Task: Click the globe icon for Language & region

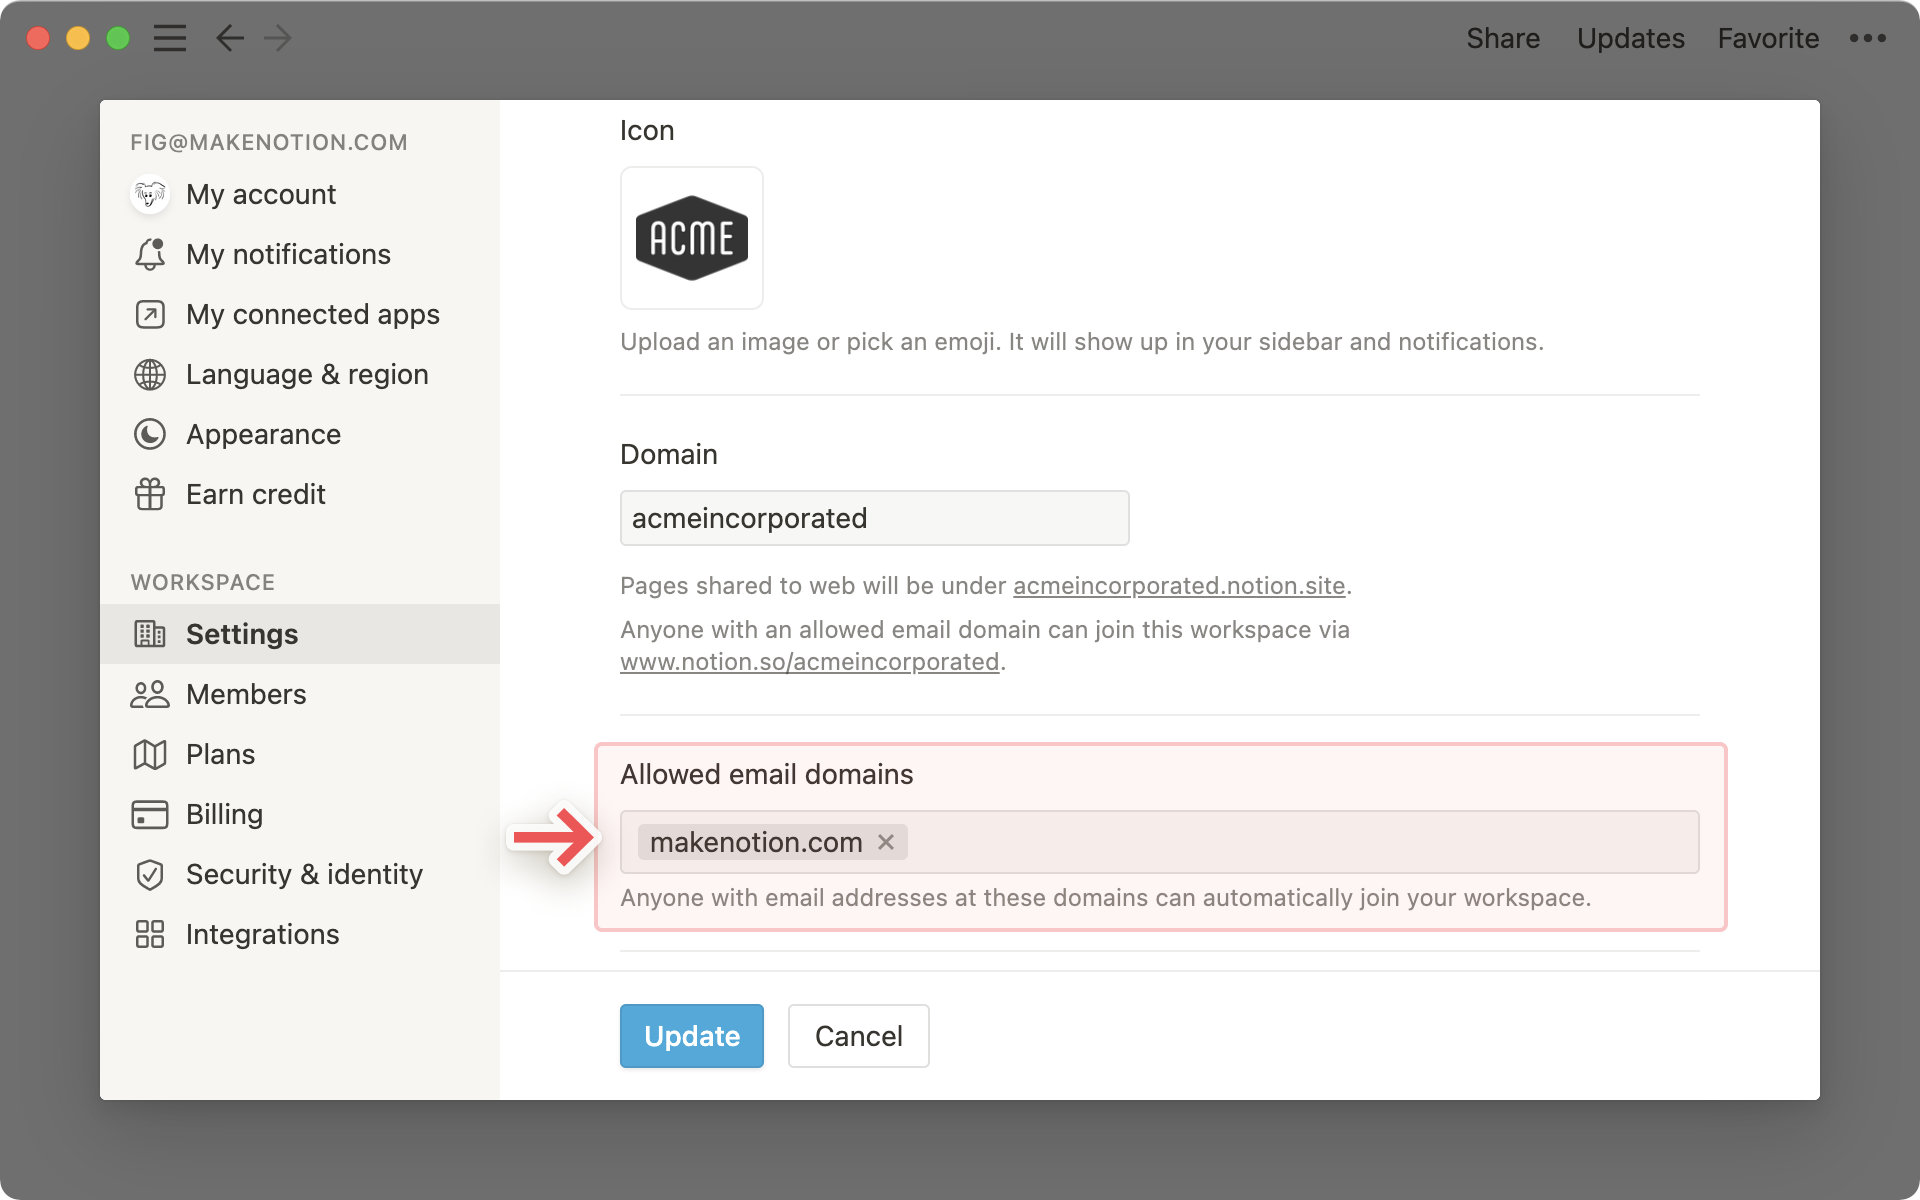Action: [150, 374]
